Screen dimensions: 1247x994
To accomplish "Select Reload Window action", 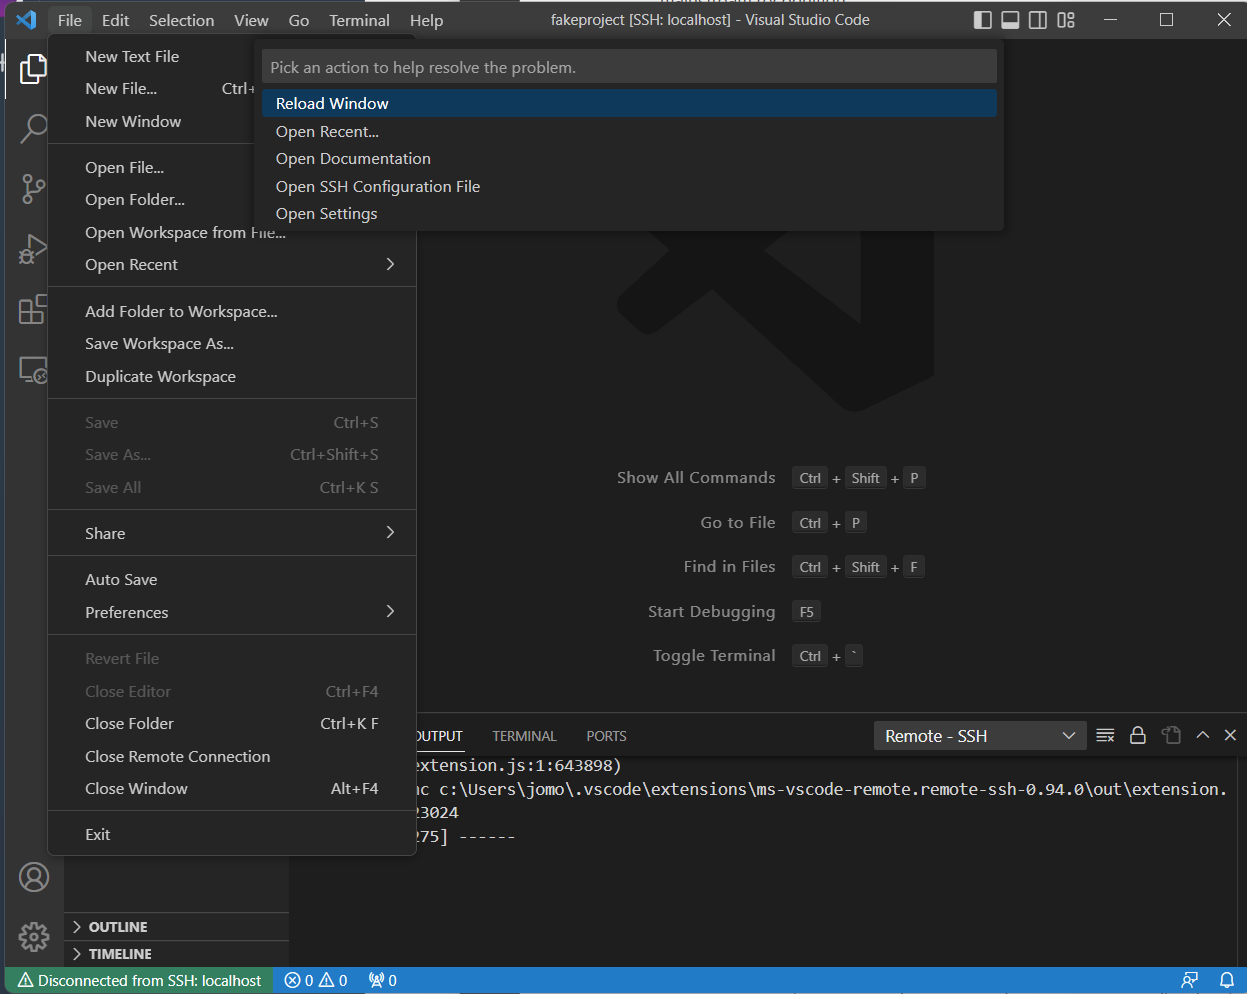I will (629, 103).
